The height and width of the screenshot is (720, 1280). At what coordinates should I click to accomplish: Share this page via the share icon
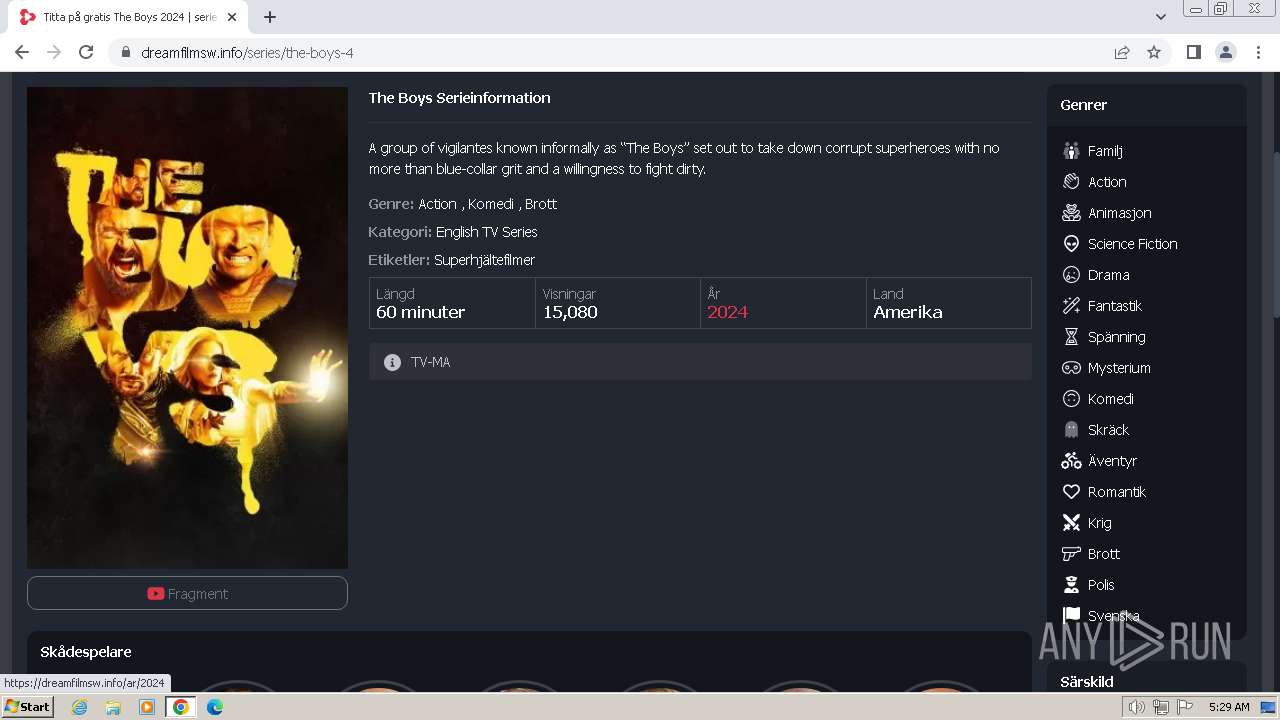[x=1122, y=52]
